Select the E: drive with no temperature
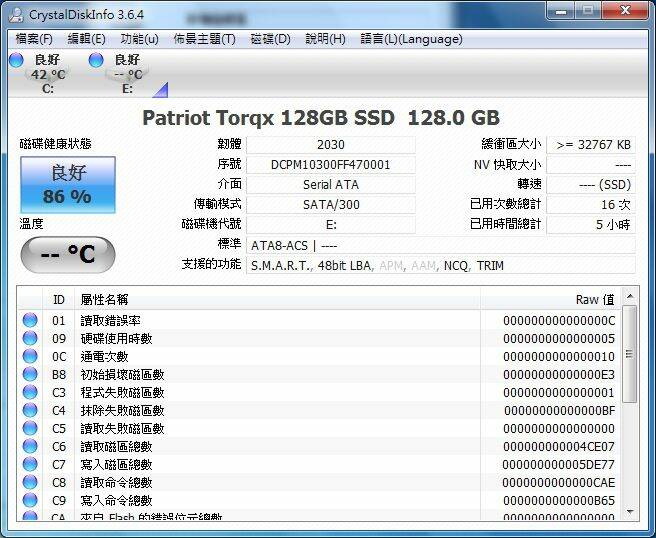Viewport: 656px width, 538px height. [x=128, y=74]
